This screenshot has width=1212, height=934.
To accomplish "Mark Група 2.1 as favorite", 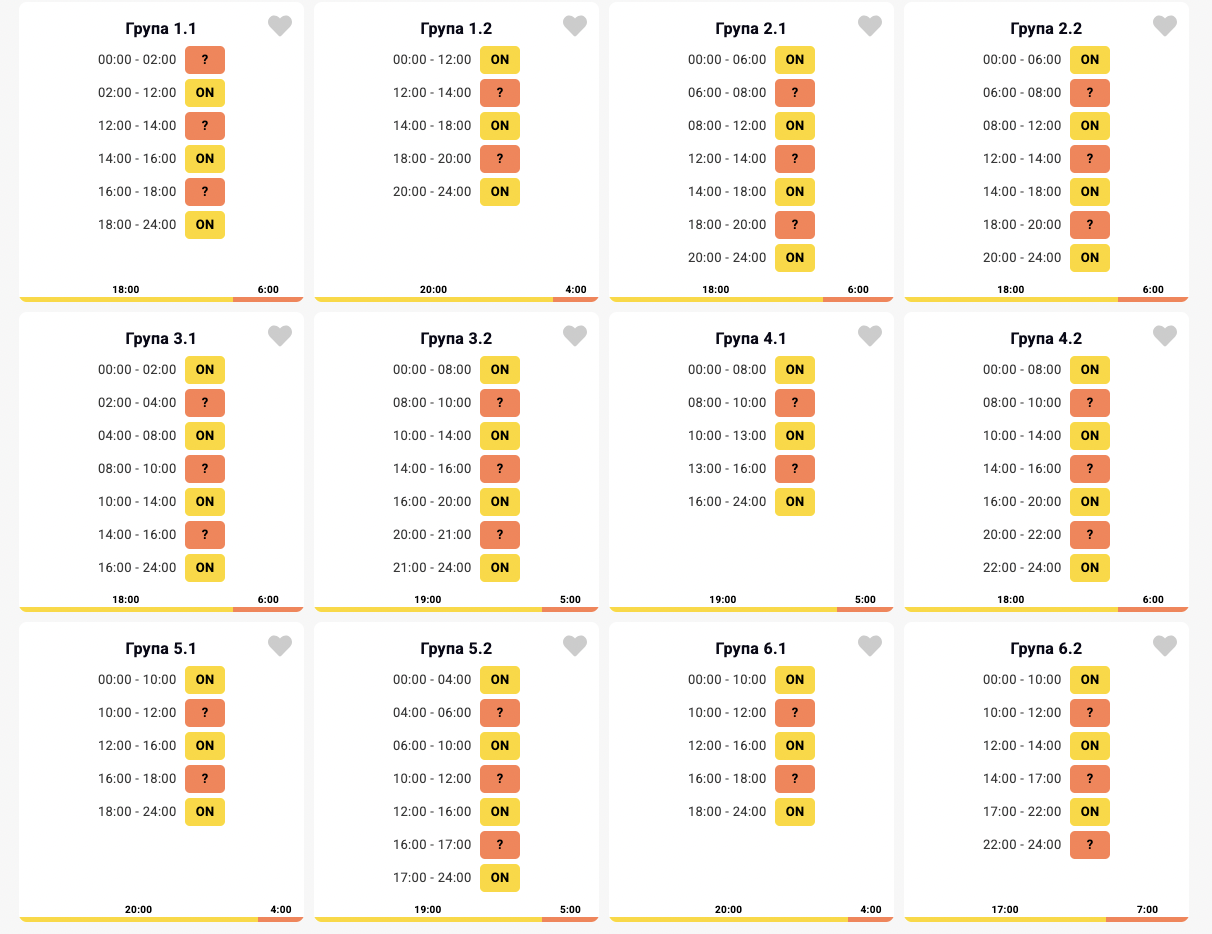I will click(x=870, y=27).
